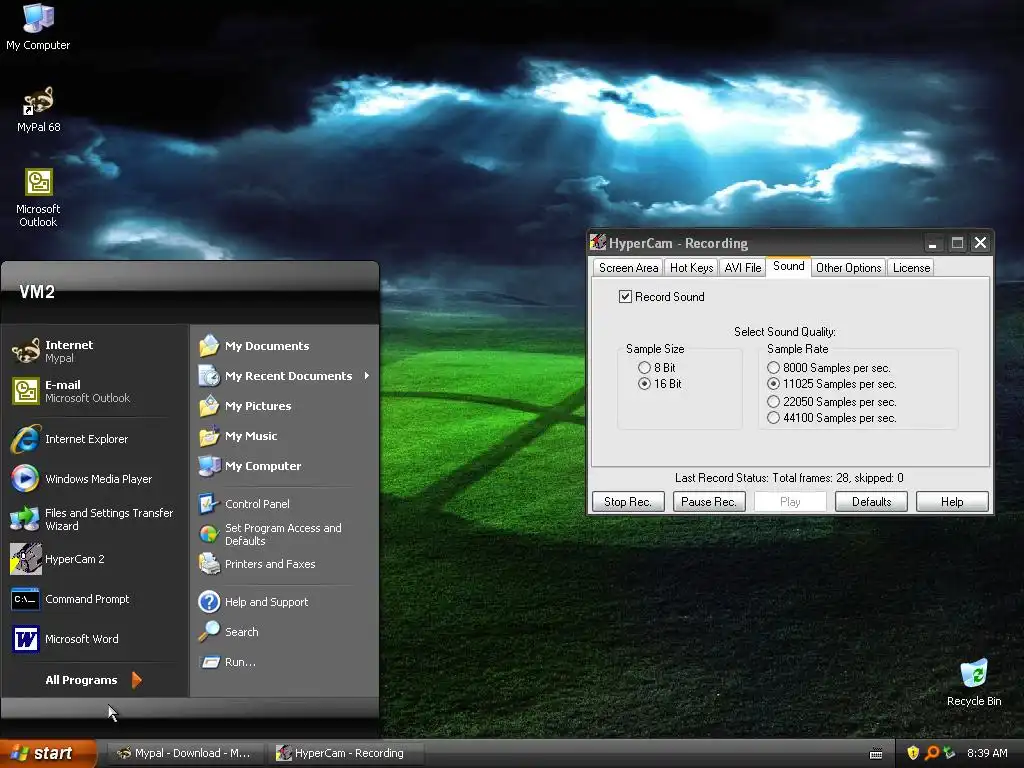Select the Recycle Bin desktop icon
Screen dimensions: 1024x768
974,682
